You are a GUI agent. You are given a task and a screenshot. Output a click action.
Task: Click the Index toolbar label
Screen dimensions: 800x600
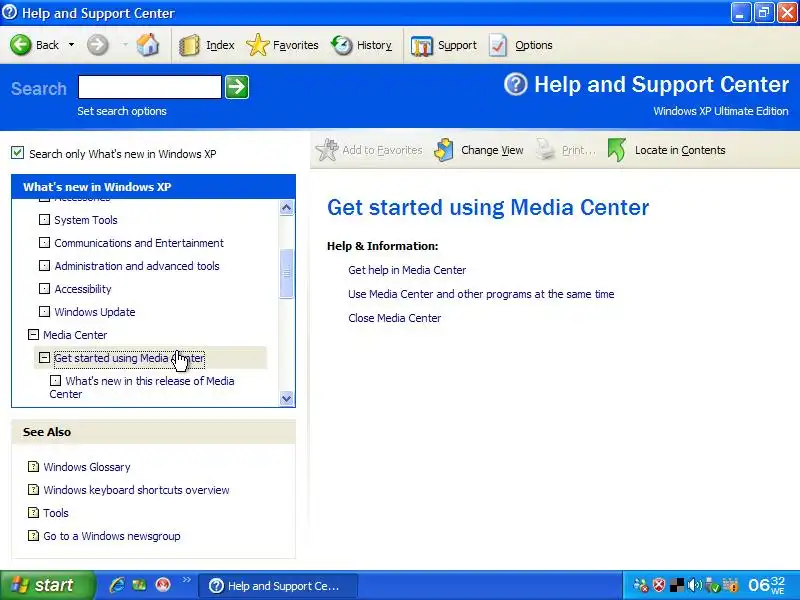point(220,45)
